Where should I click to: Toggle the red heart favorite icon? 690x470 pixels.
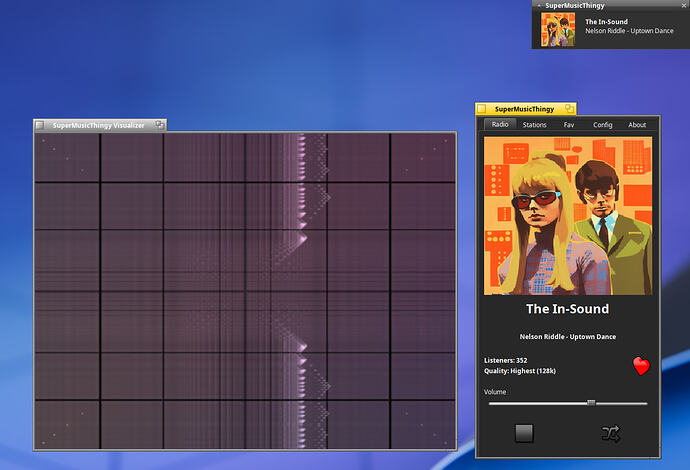[641, 366]
